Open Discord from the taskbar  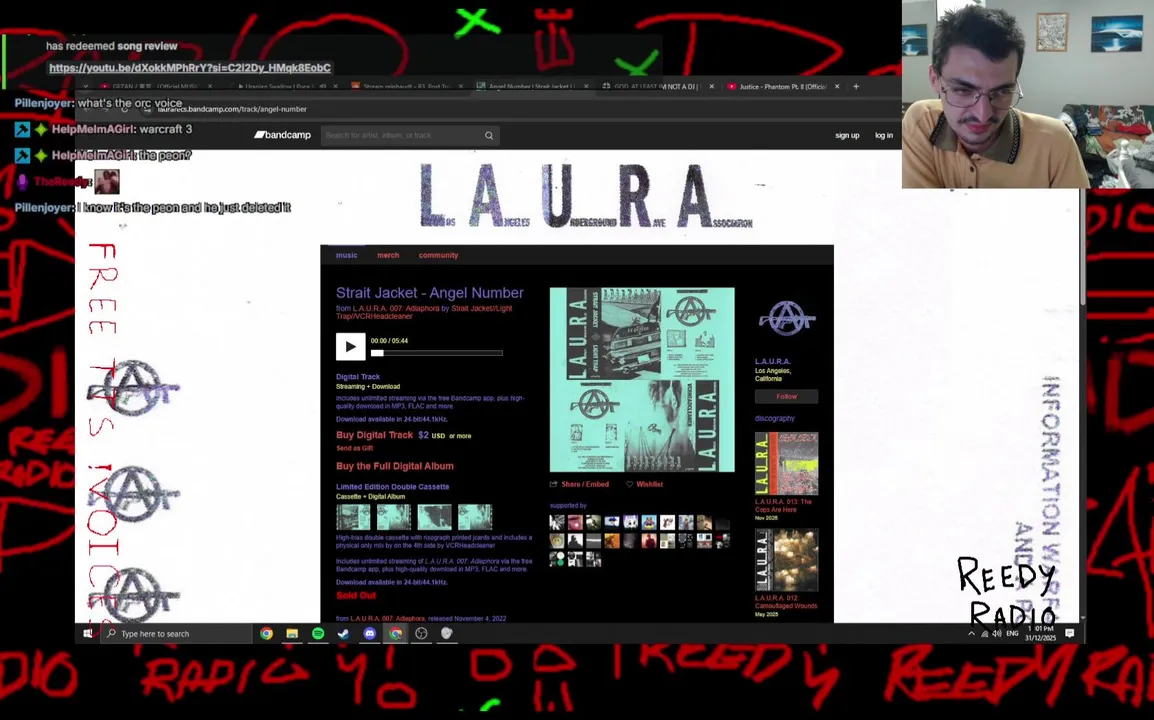coord(369,634)
